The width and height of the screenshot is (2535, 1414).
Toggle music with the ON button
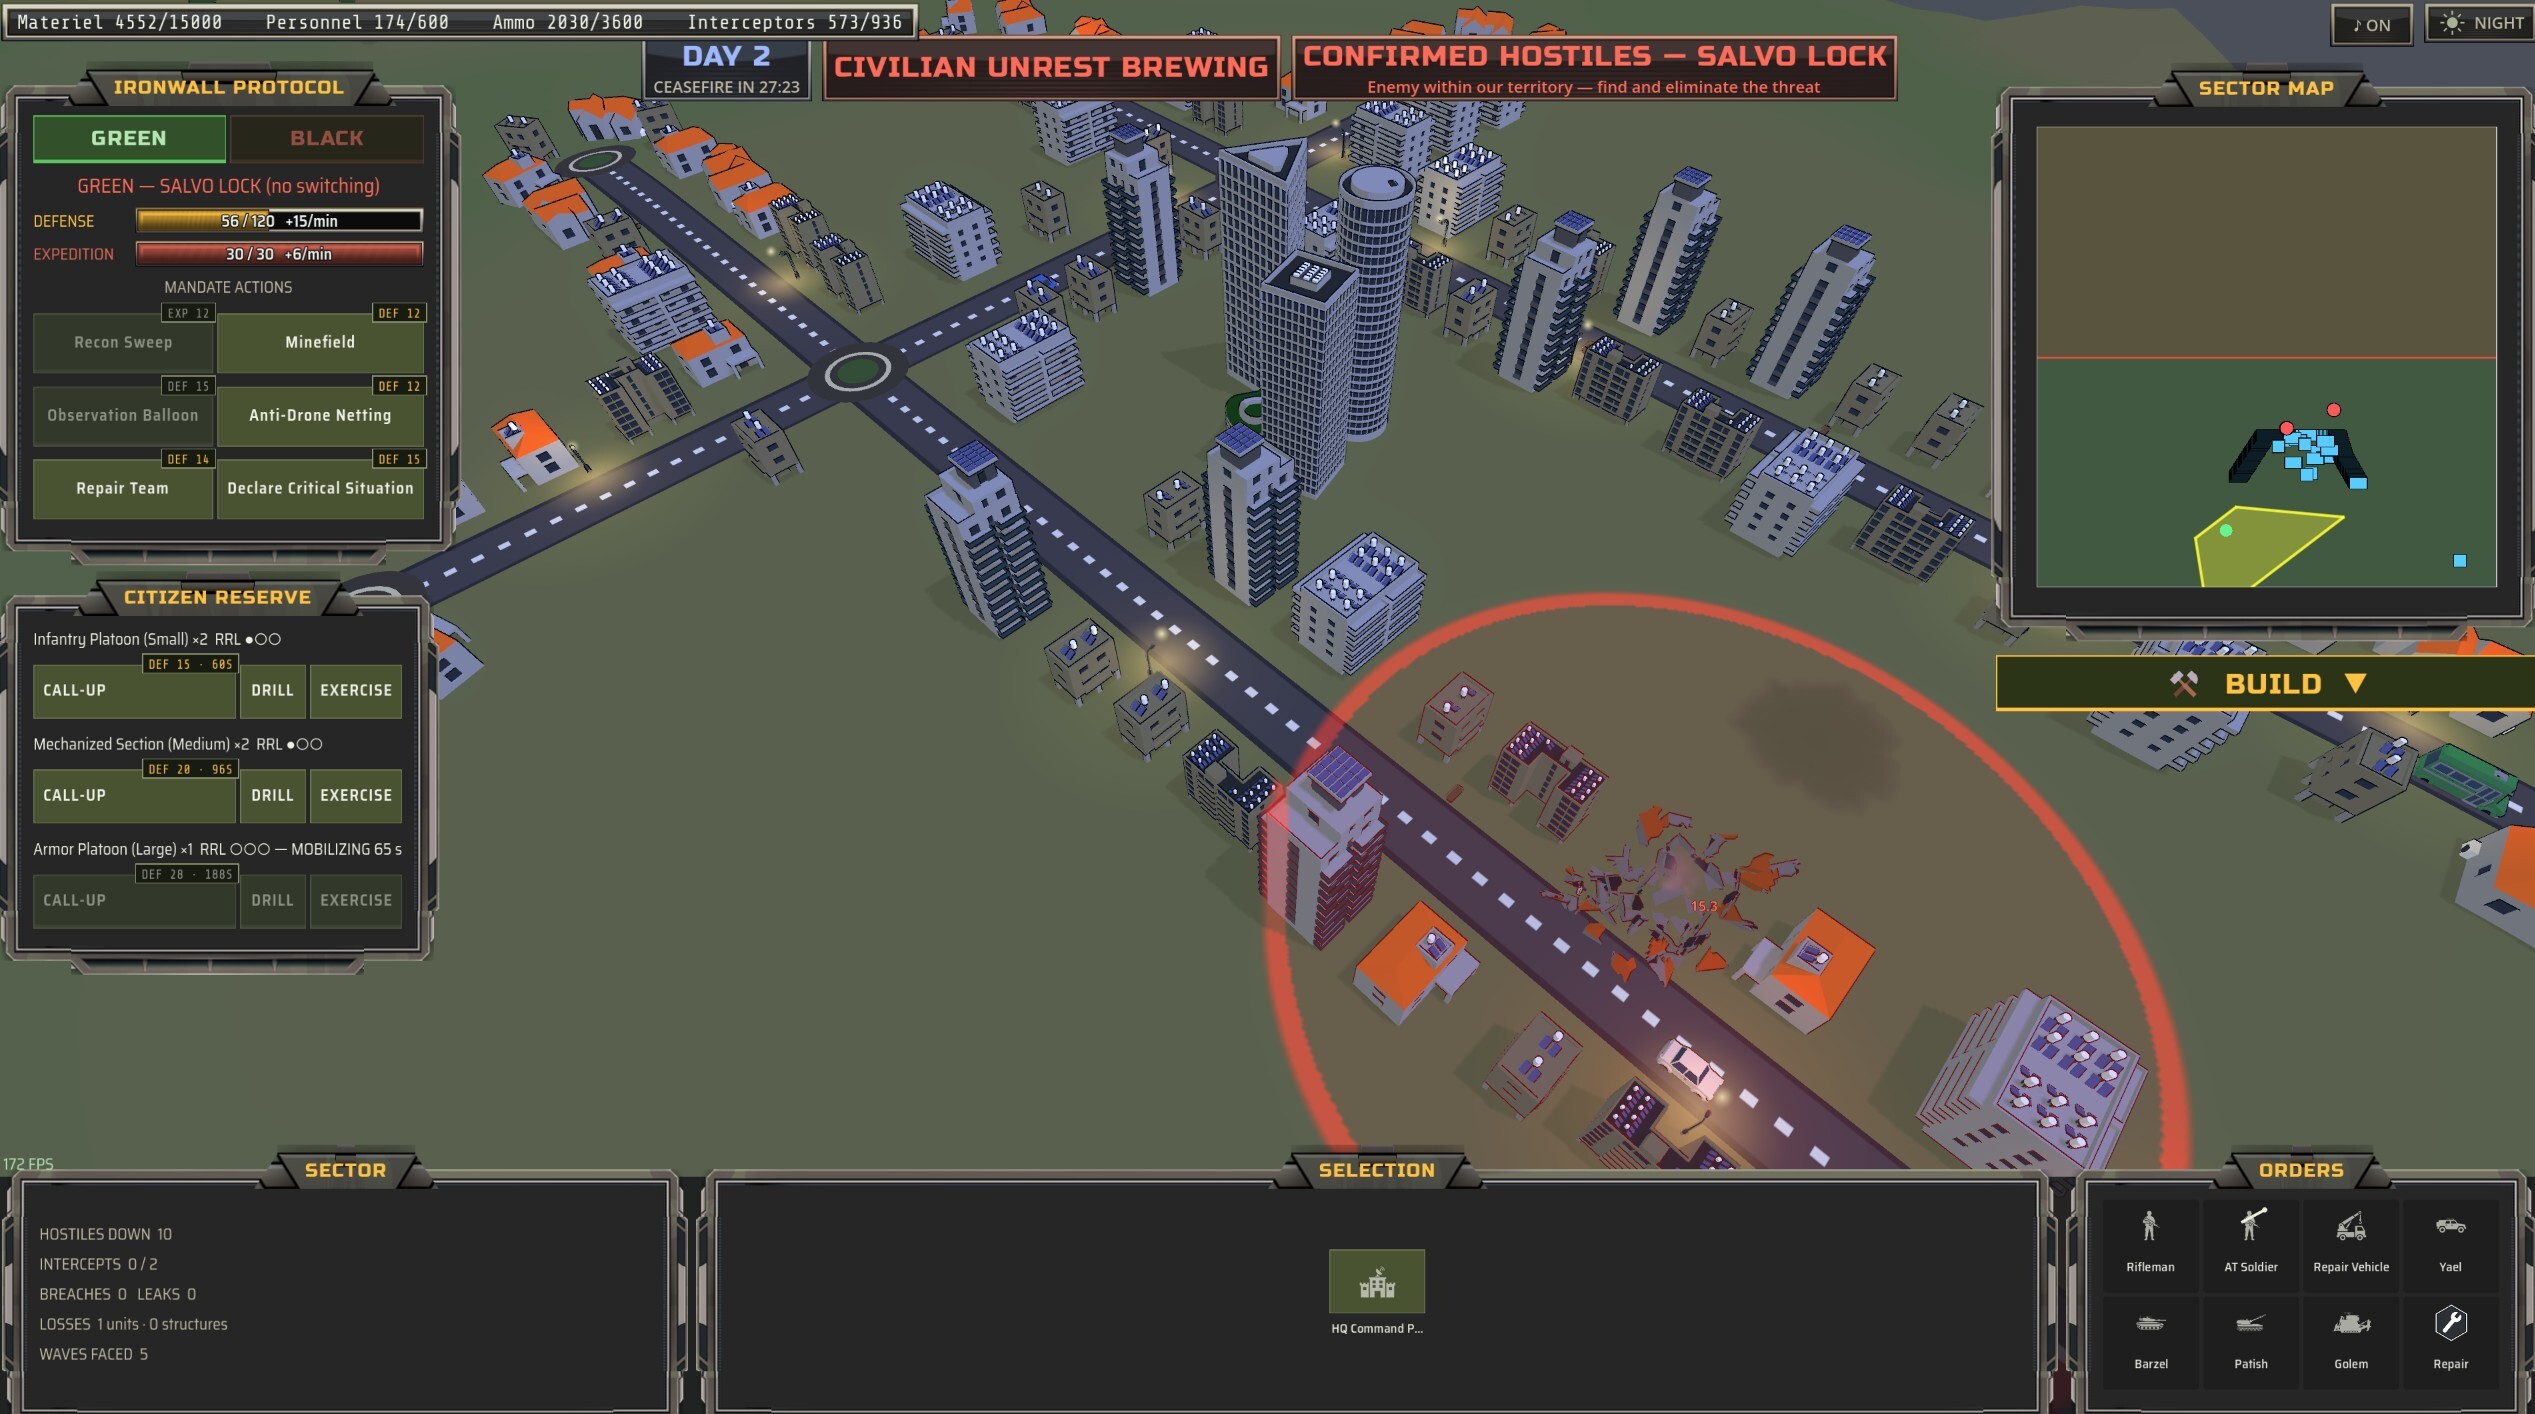click(x=2371, y=25)
